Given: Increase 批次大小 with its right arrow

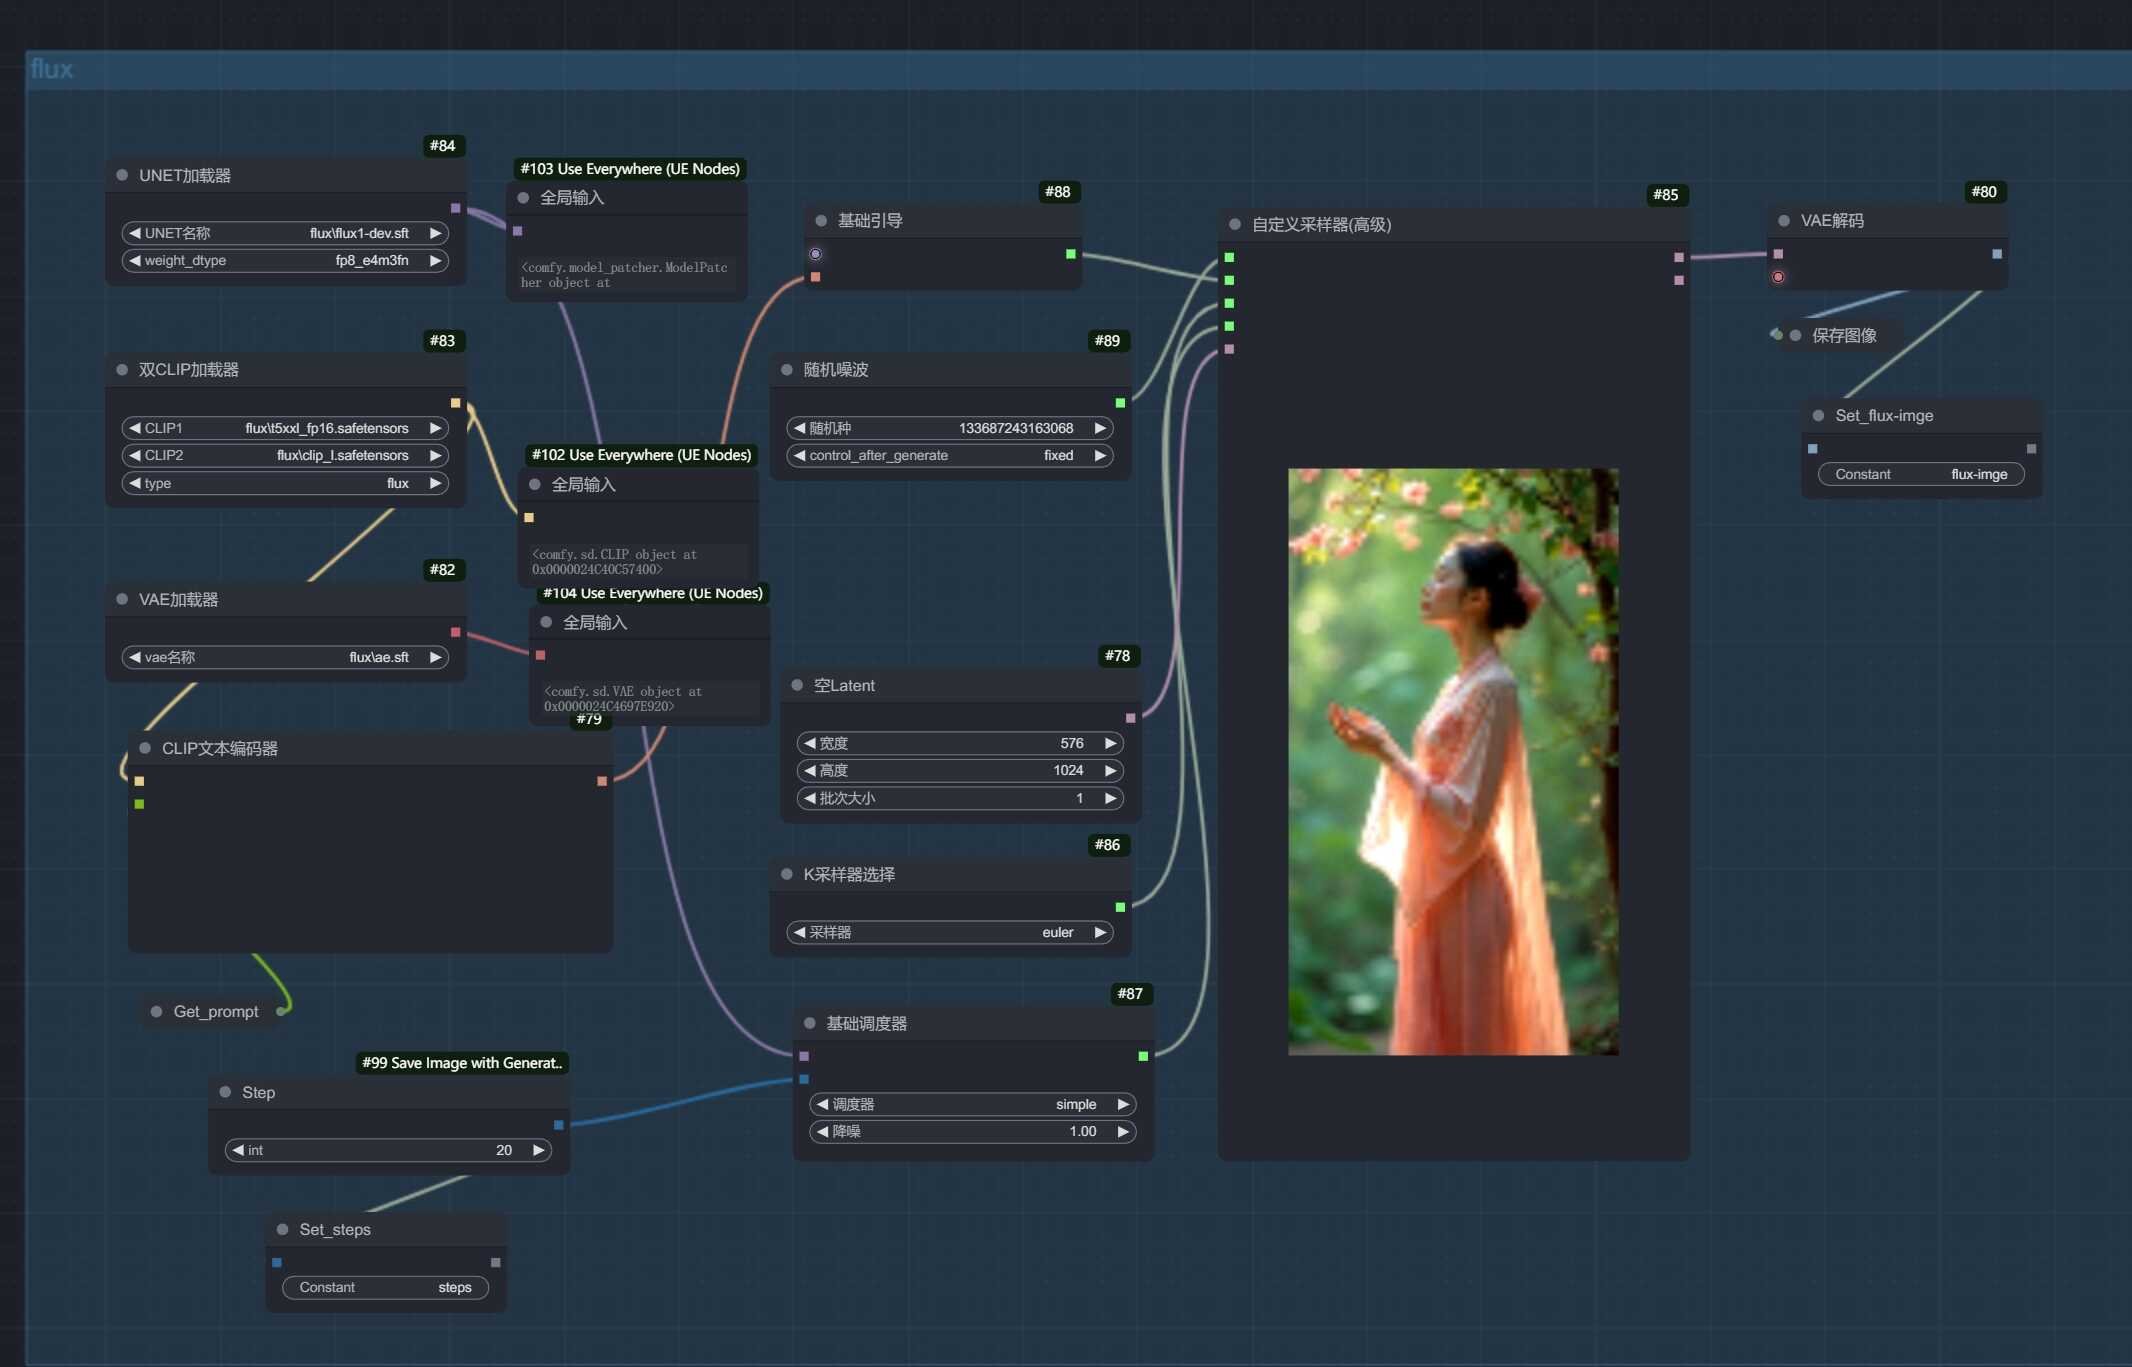Looking at the screenshot, I should pyautogui.click(x=1110, y=798).
